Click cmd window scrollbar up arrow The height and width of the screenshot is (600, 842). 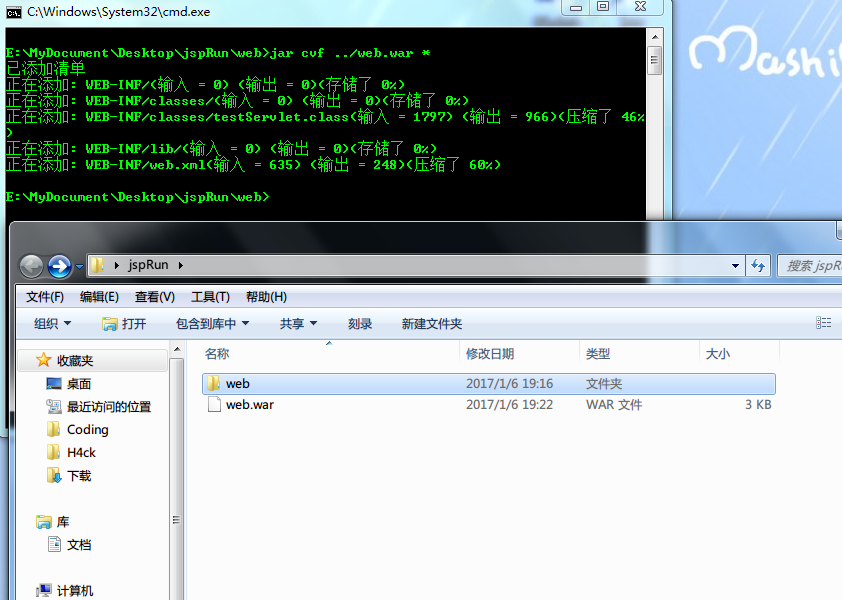655,37
